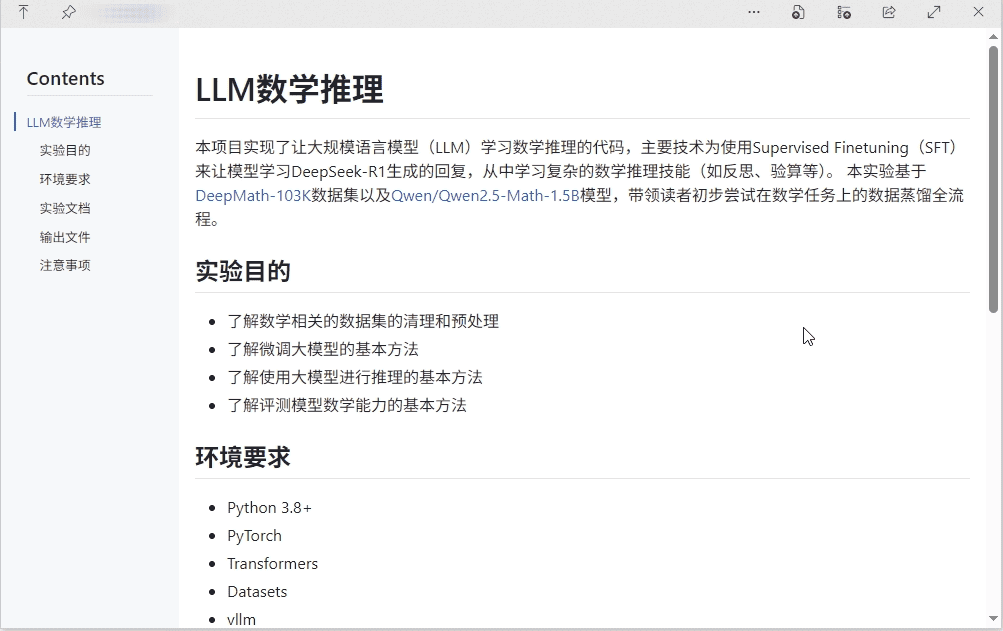
Task: Open the DeepMath-103K dataset link
Action: (x=253, y=195)
